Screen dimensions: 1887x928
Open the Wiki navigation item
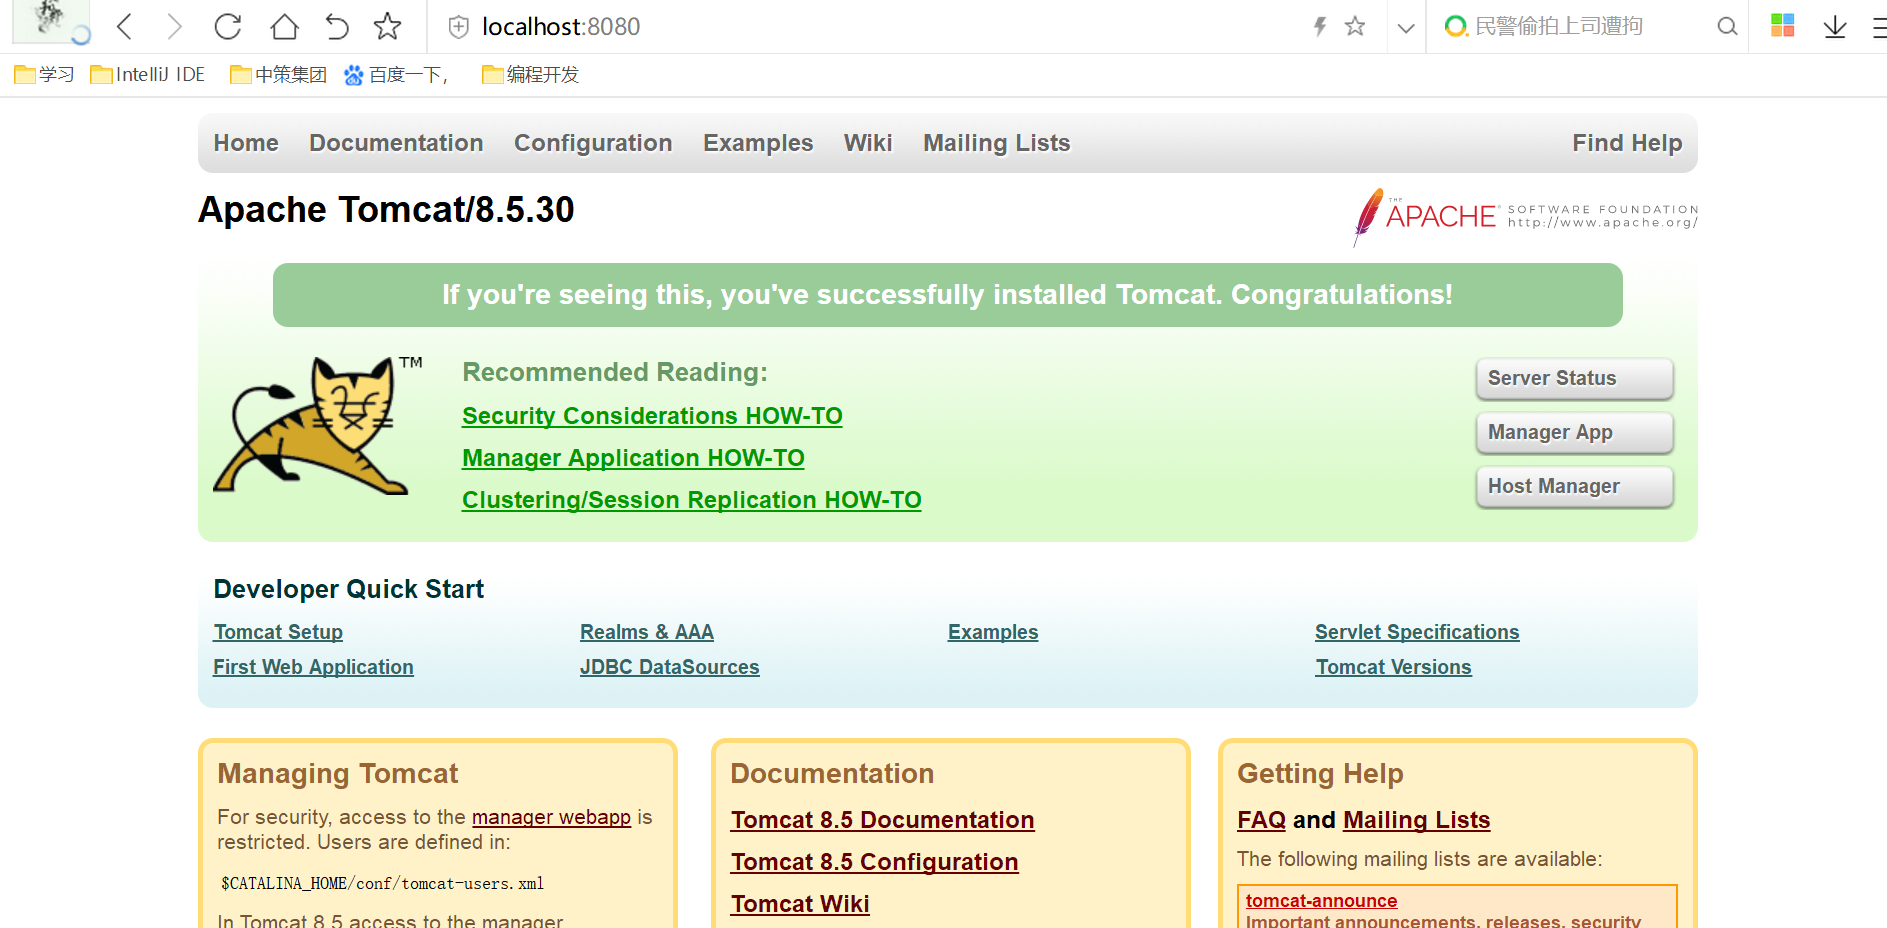tap(868, 143)
